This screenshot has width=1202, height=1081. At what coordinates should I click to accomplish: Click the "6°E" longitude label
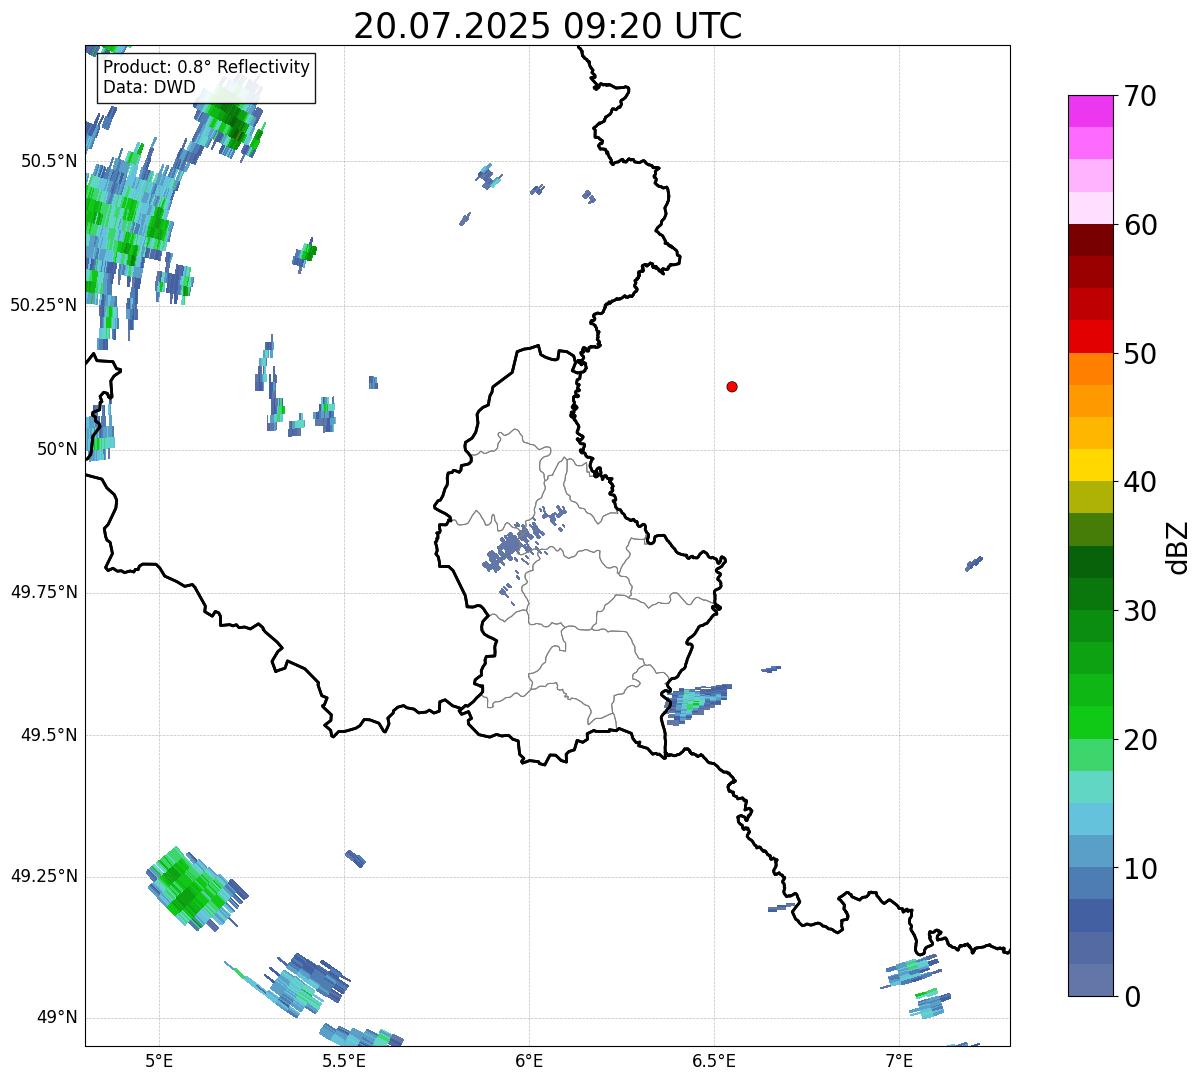pyautogui.click(x=530, y=1060)
